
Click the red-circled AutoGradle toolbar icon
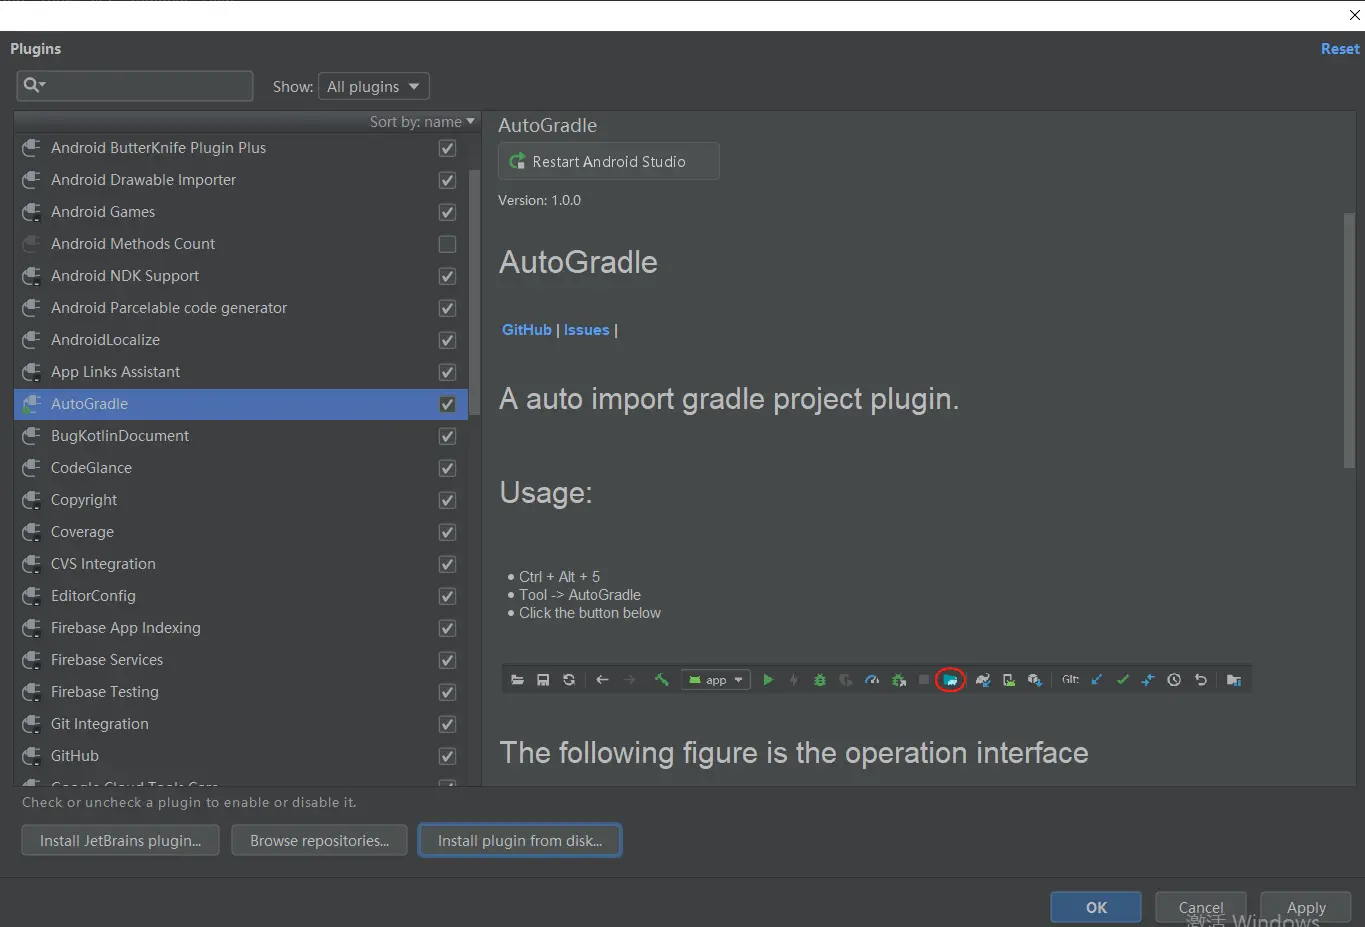click(x=950, y=680)
